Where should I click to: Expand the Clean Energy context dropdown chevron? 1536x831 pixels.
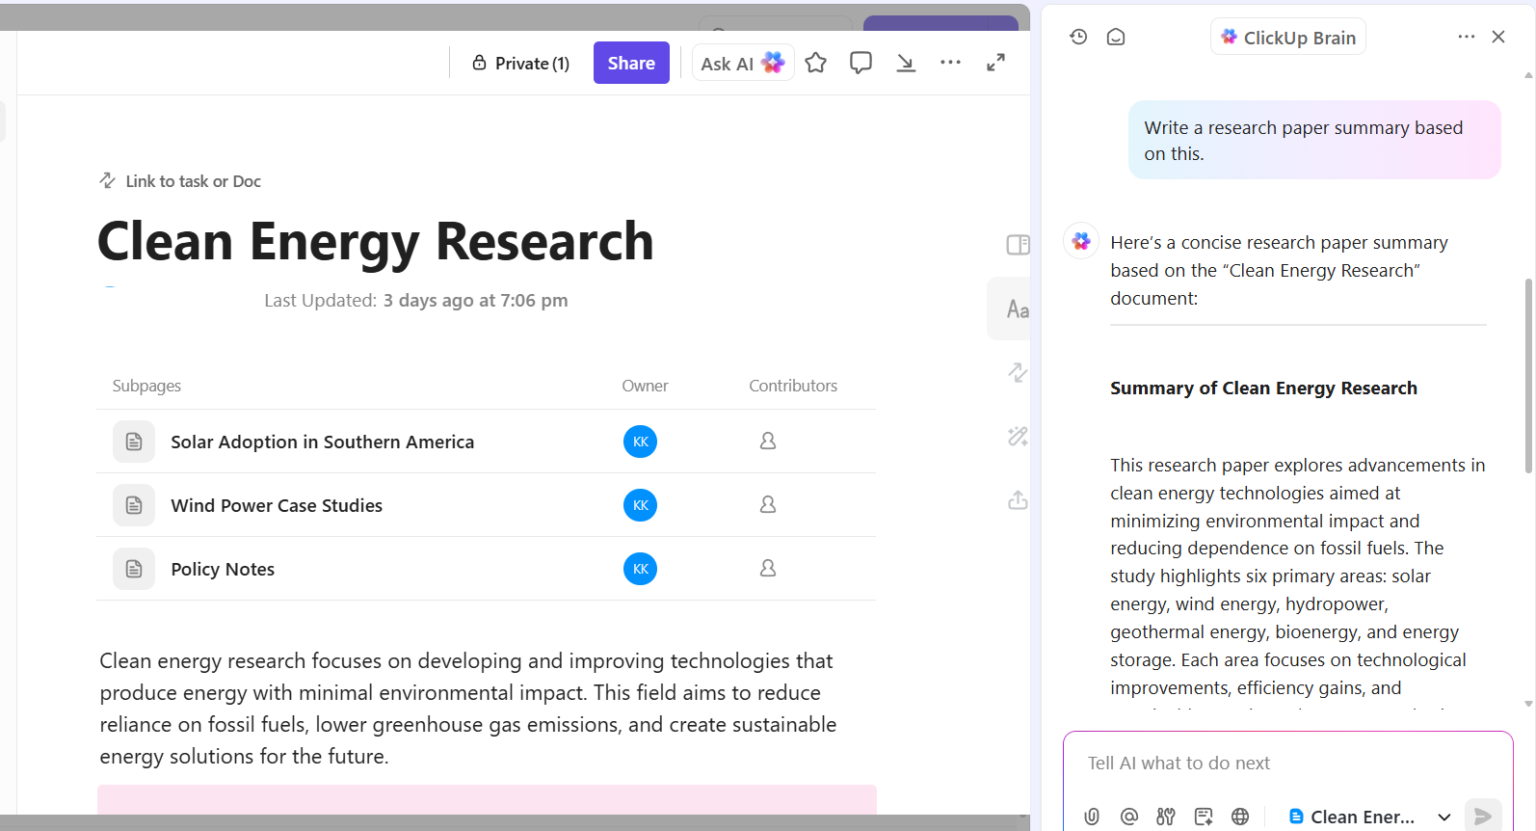[1445, 816]
